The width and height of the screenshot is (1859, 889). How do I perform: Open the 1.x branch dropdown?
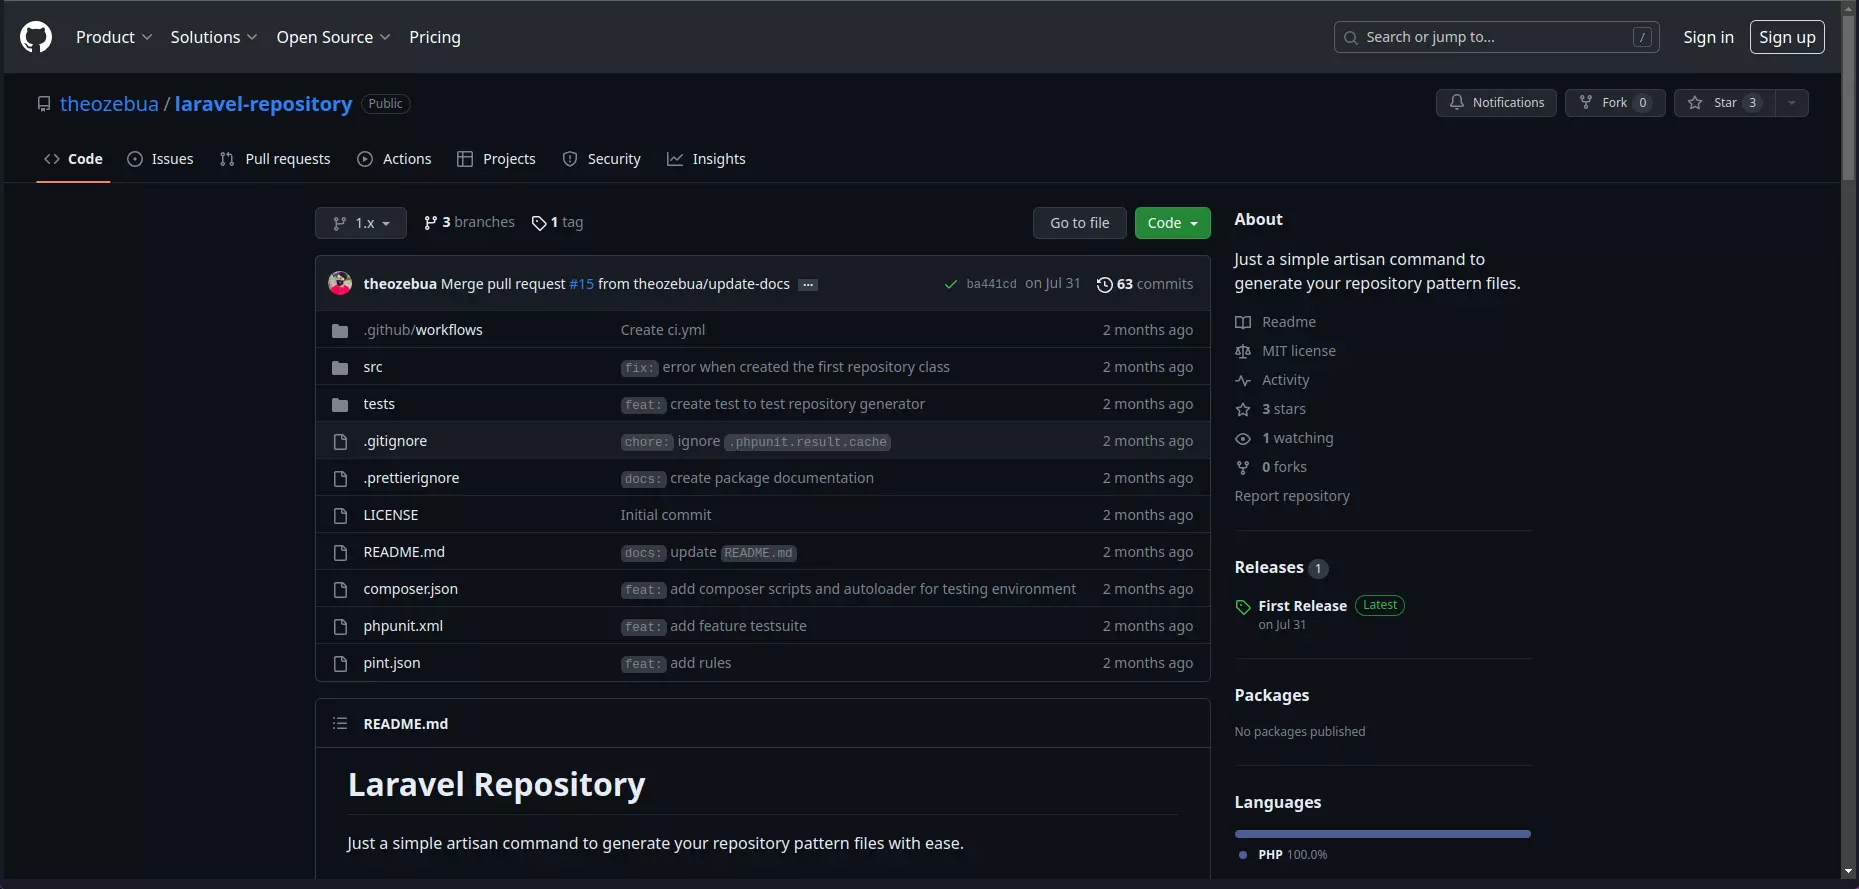tap(361, 223)
